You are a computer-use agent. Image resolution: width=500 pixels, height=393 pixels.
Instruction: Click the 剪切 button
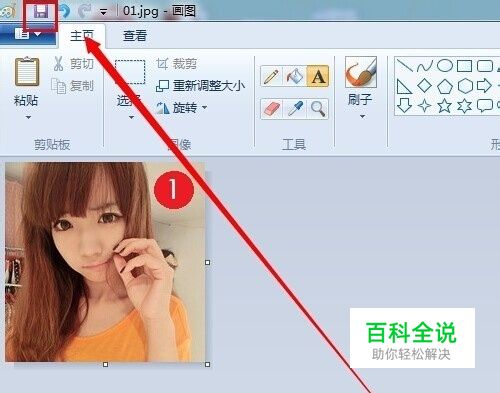coord(74,64)
